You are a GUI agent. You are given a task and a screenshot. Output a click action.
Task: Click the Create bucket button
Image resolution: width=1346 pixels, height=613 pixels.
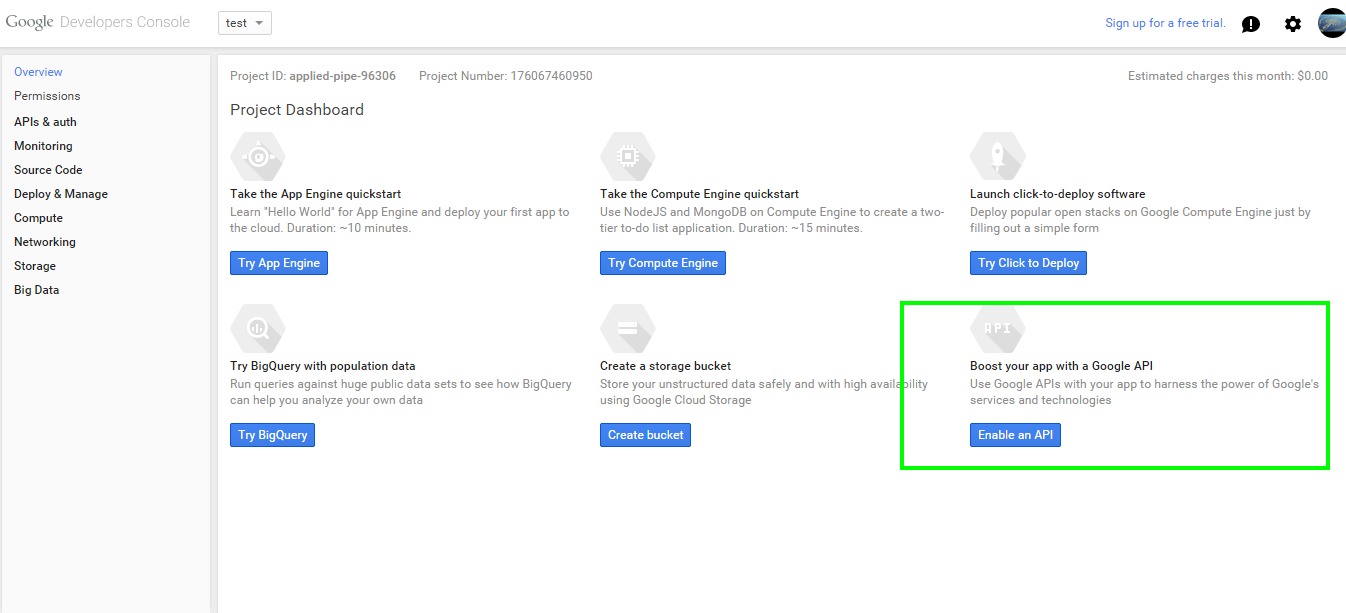[x=646, y=435]
